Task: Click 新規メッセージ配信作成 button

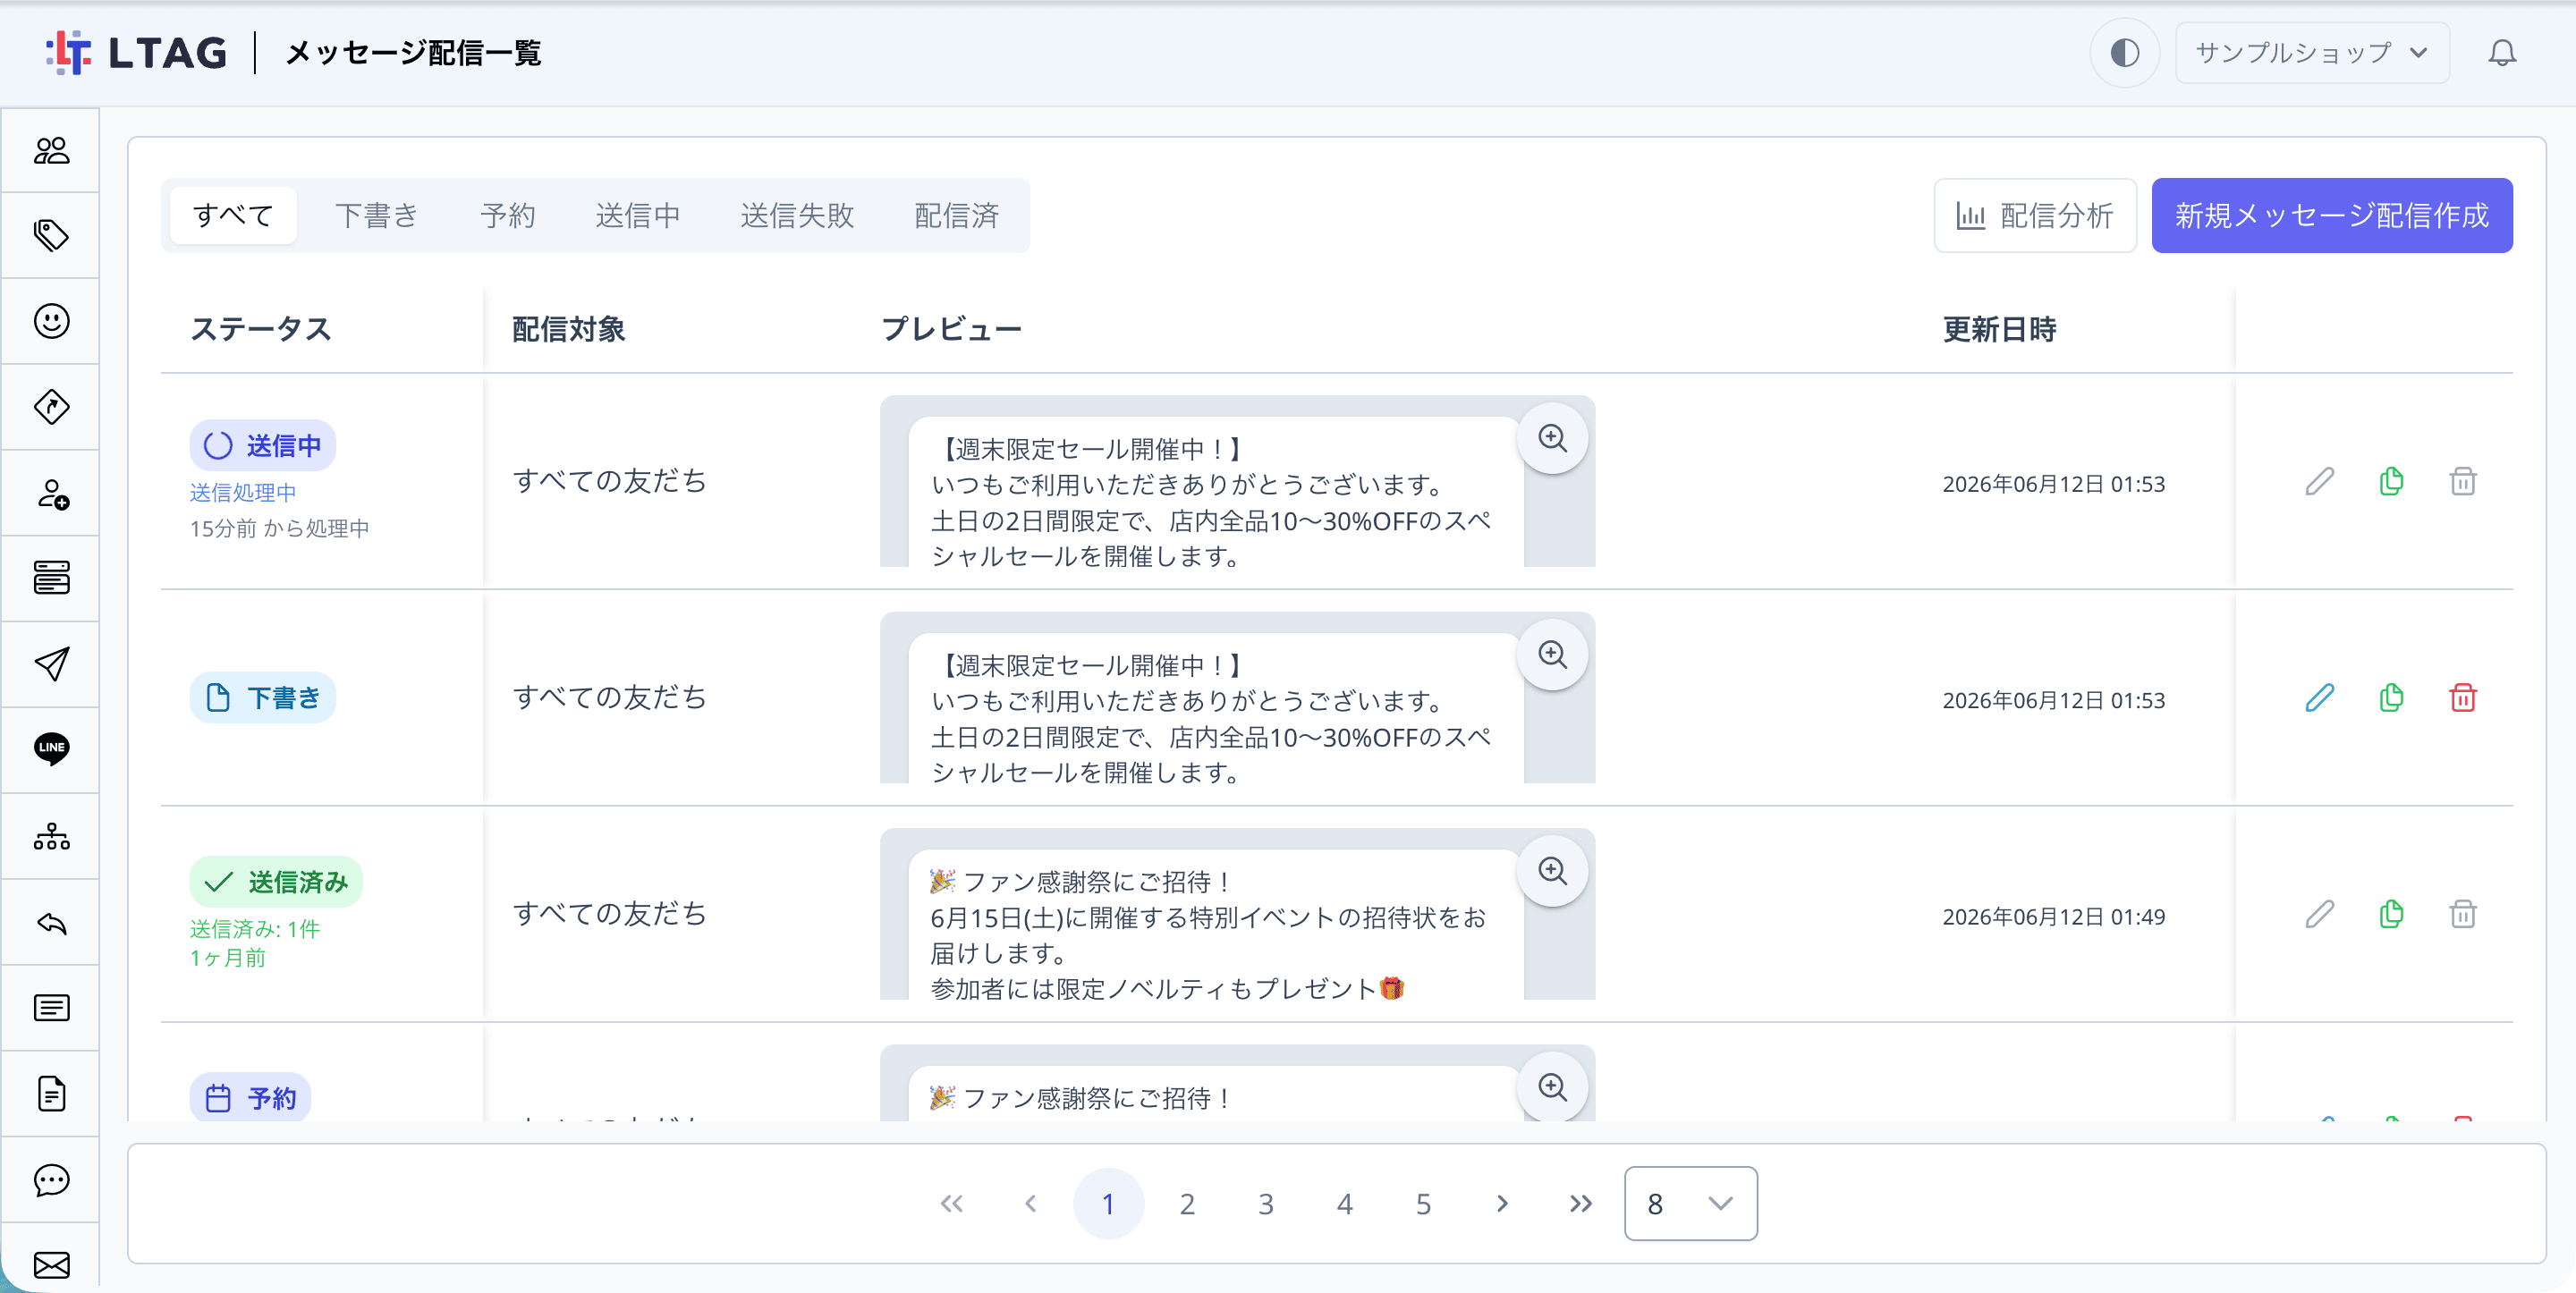Action: point(2331,215)
